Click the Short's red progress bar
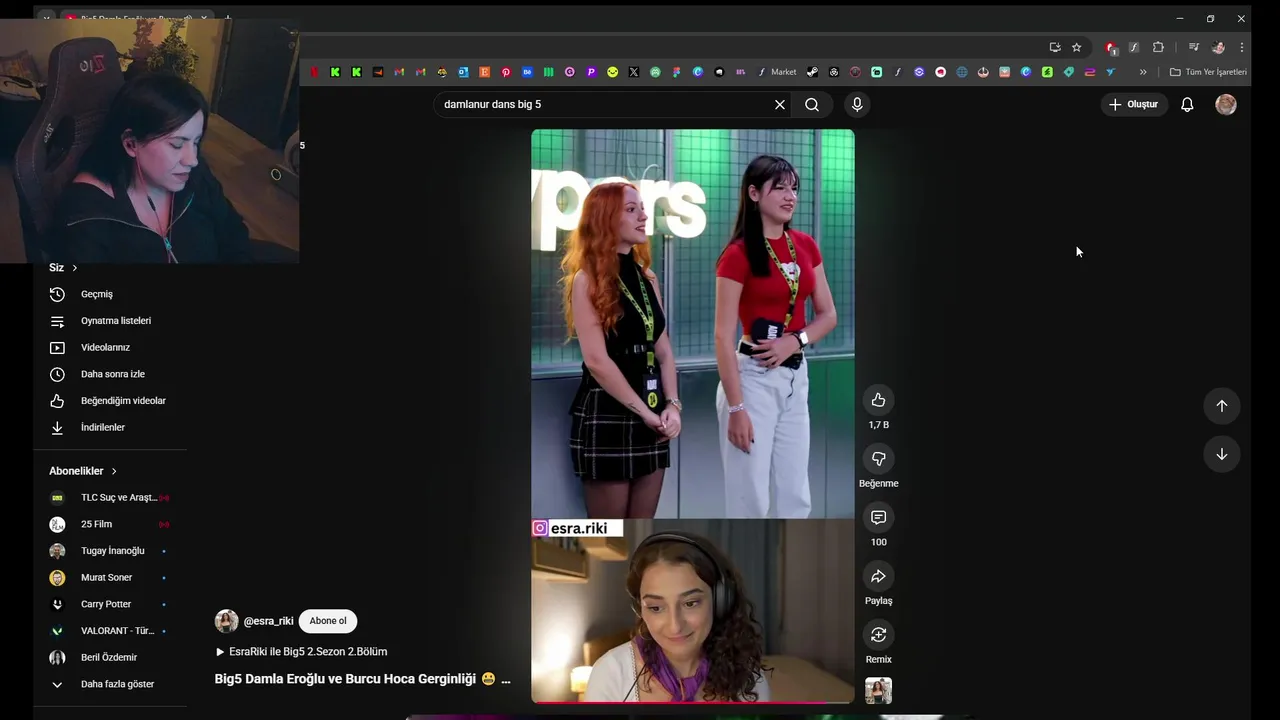Screen dimensions: 1280x720 (x=692, y=702)
